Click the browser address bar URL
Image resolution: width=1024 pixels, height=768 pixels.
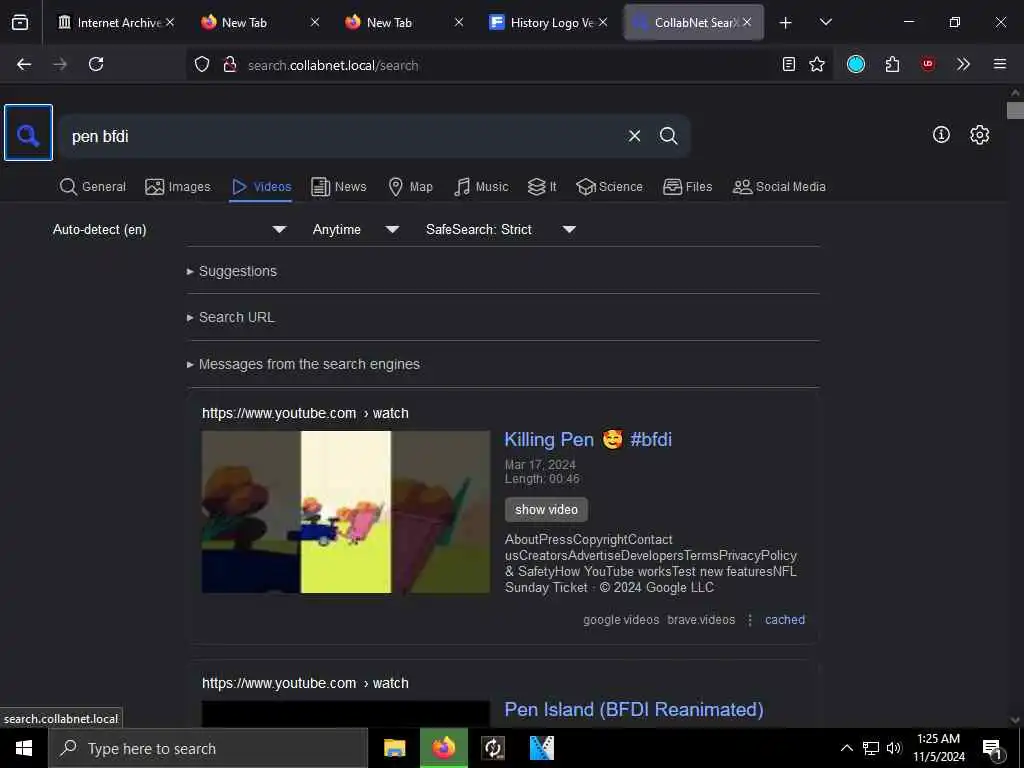coord(333,65)
